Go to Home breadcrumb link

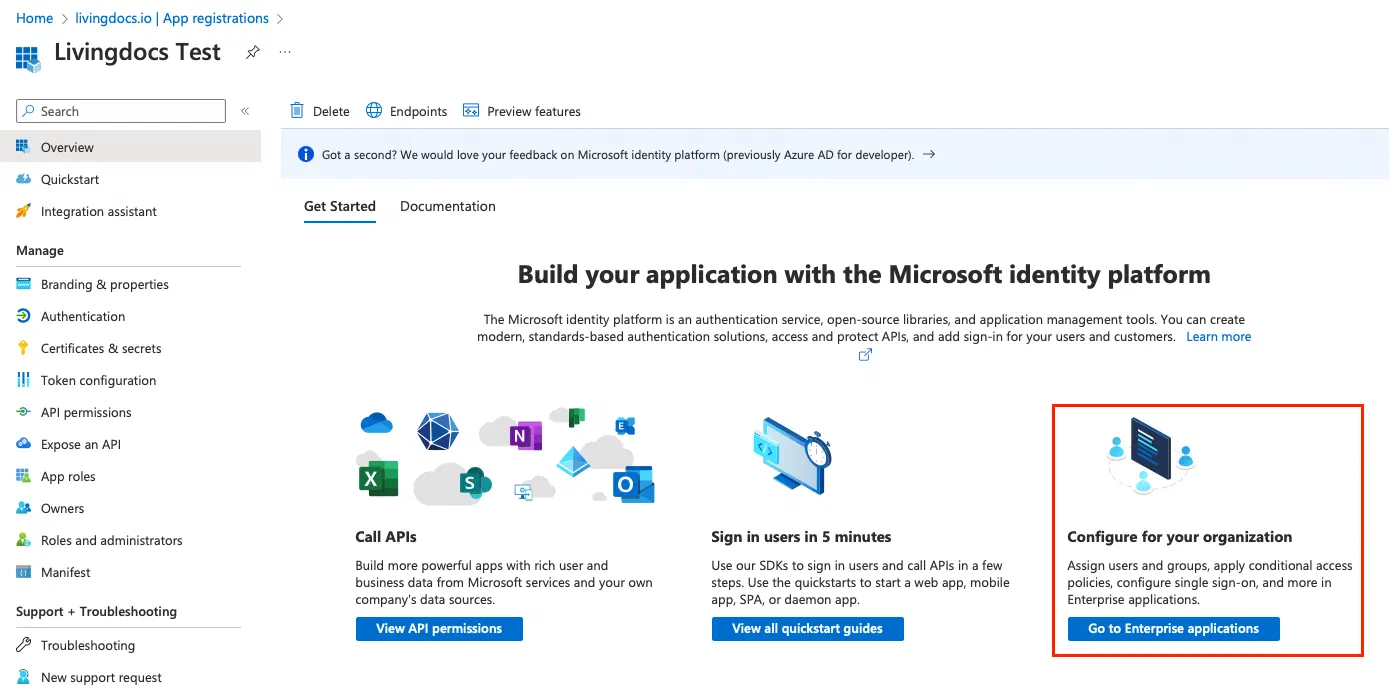35,18
